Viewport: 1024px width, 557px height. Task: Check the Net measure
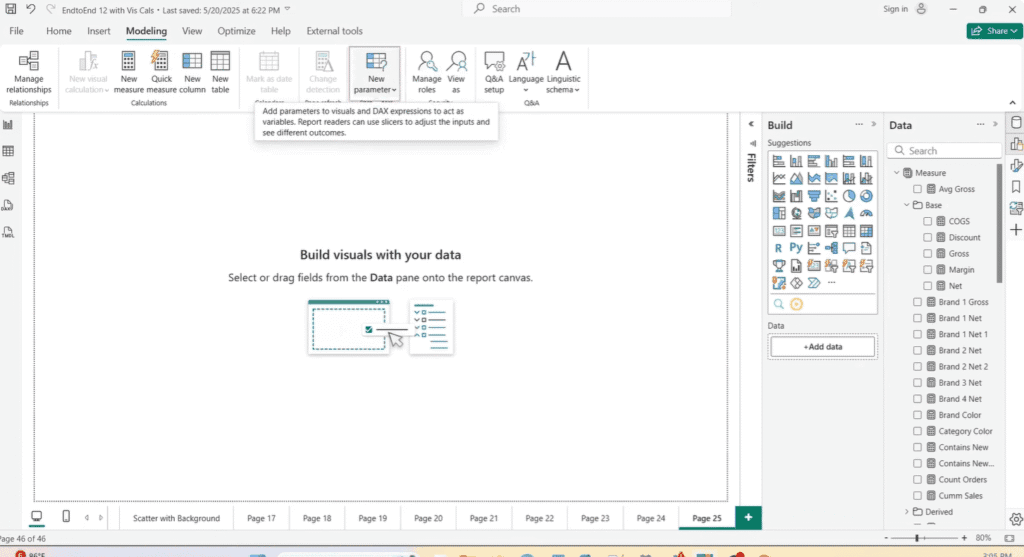[x=927, y=286]
